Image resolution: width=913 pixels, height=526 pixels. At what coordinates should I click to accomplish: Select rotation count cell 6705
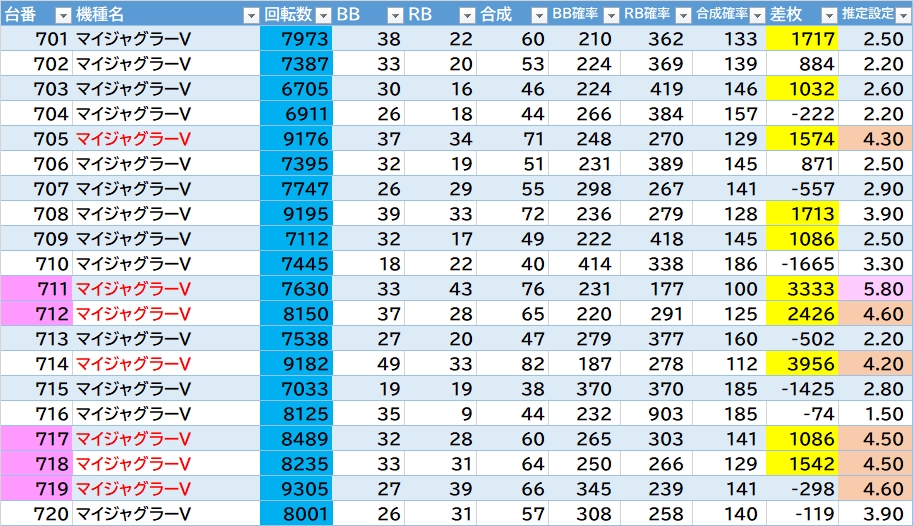coord(296,89)
